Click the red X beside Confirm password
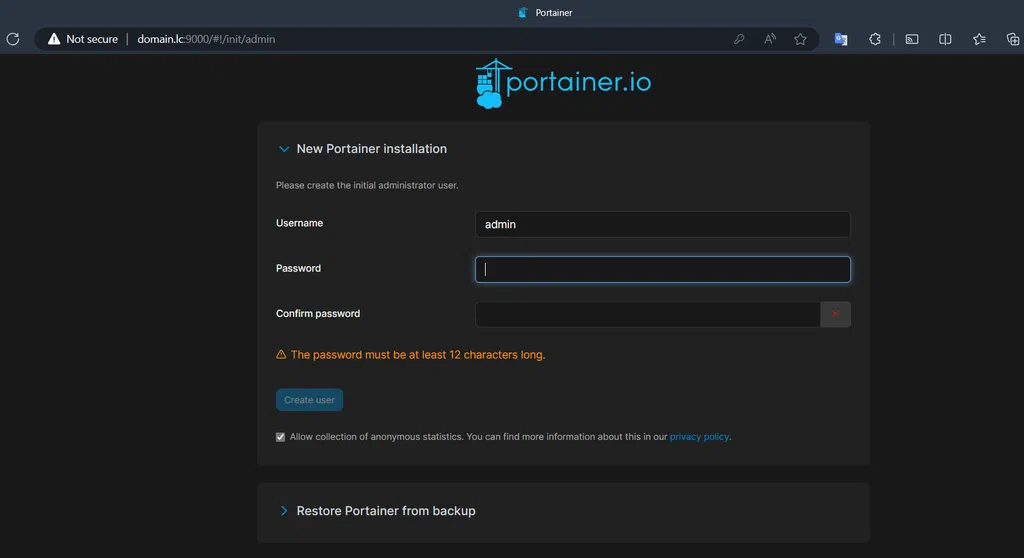1024x558 pixels. [x=835, y=314]
